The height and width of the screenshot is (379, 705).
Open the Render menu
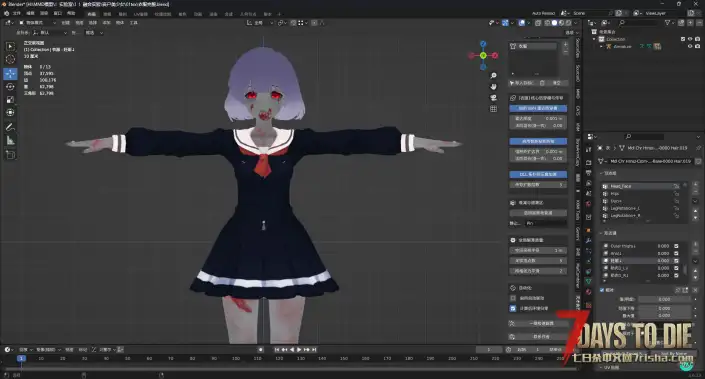[x=44, y=13]
